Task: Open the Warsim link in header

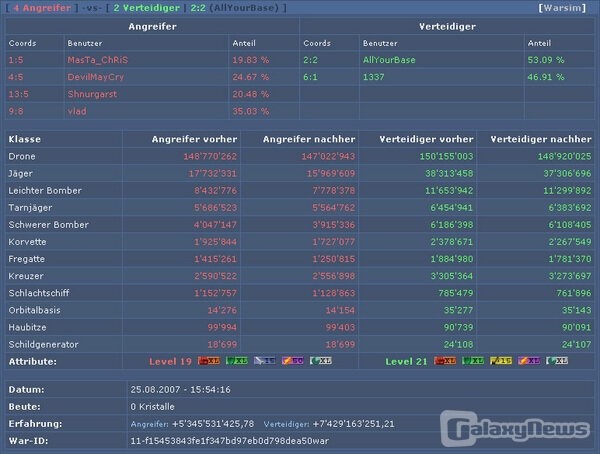Action: point(566,8)
